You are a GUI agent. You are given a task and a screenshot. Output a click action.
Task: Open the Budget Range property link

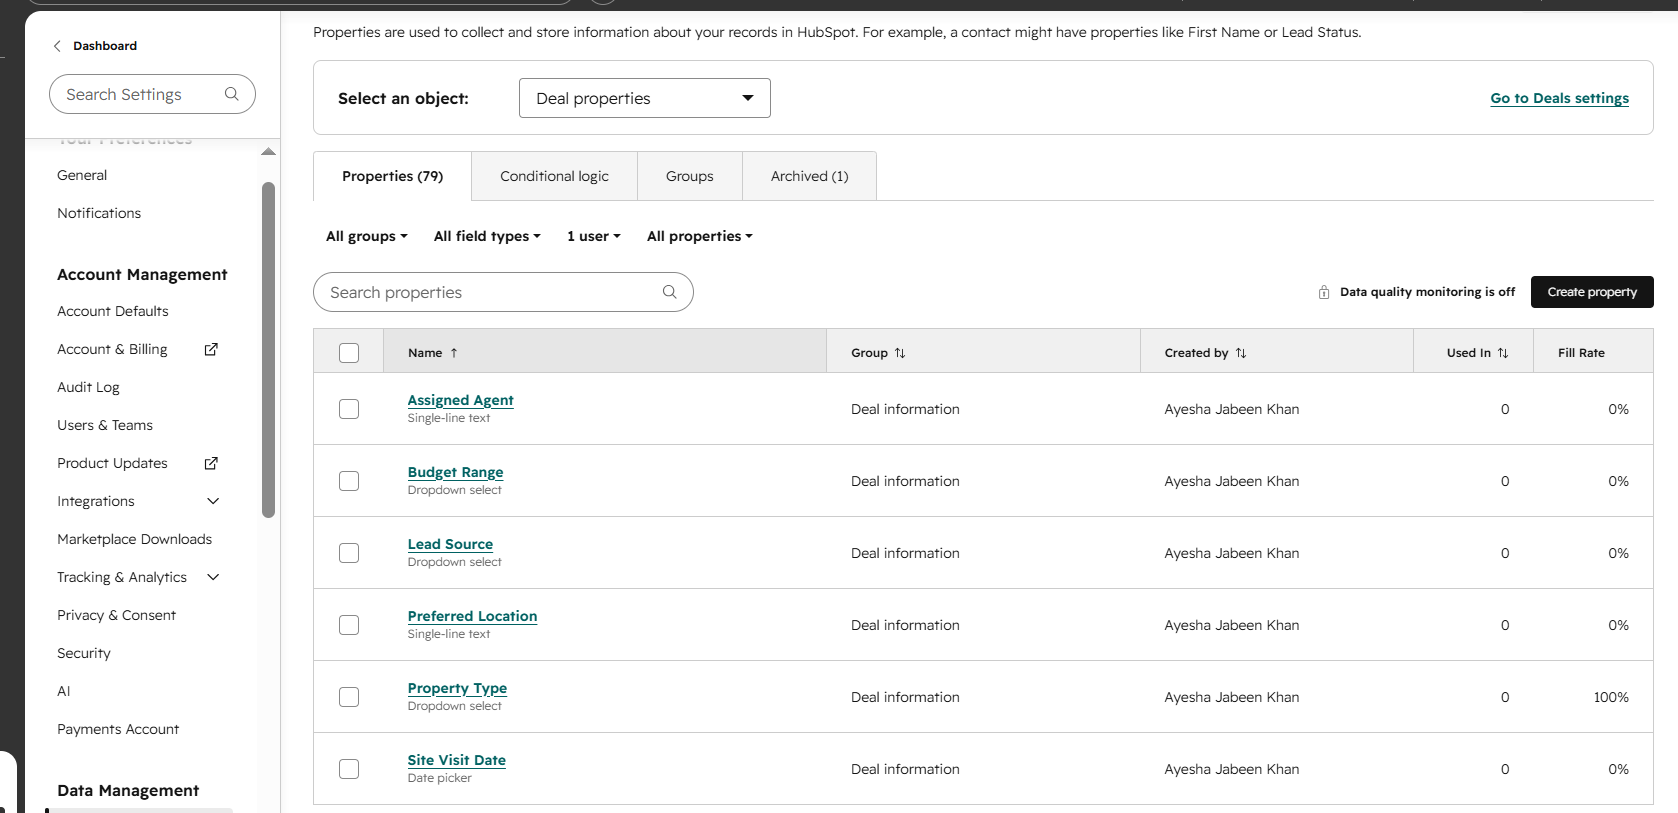[455, 472]
